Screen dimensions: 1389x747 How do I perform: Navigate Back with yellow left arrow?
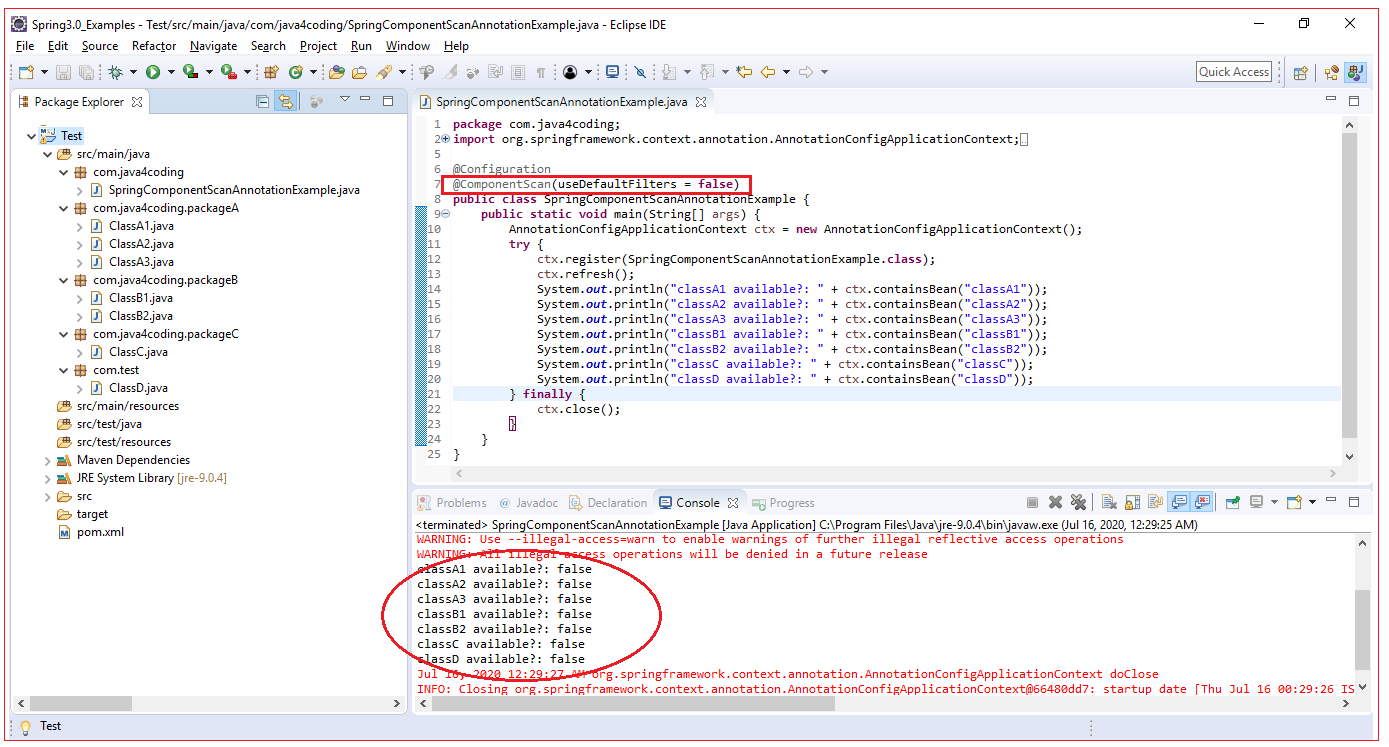click(768, 72)
